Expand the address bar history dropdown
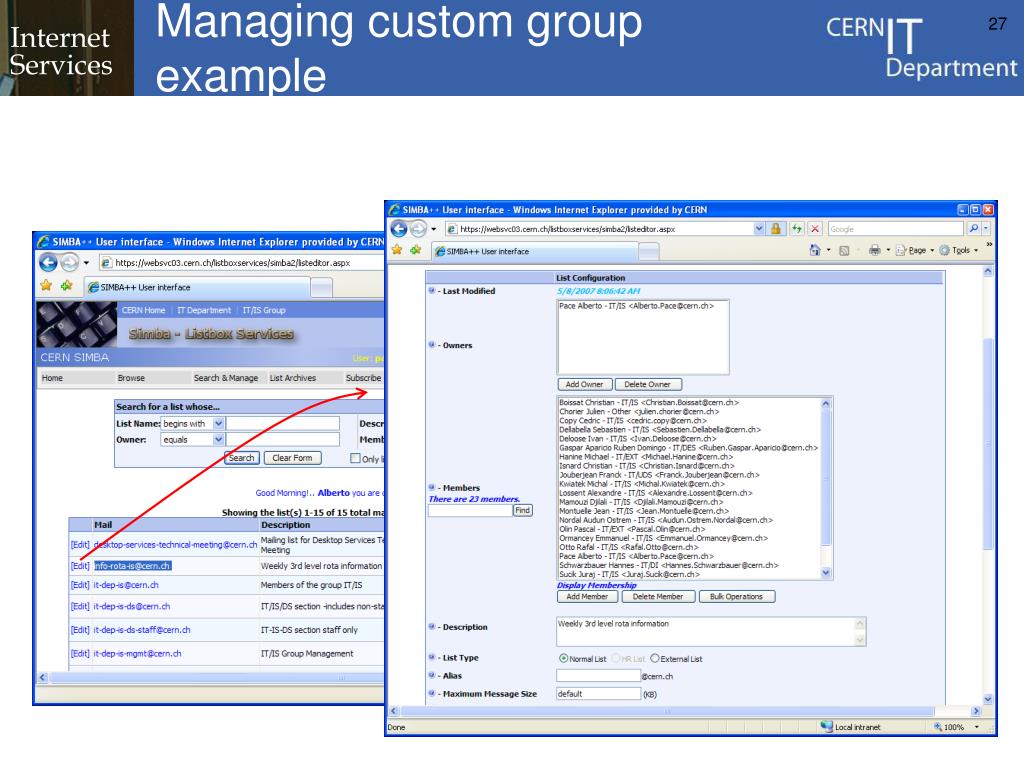The height and width of the screenshot is (768, 1024). 759,229
